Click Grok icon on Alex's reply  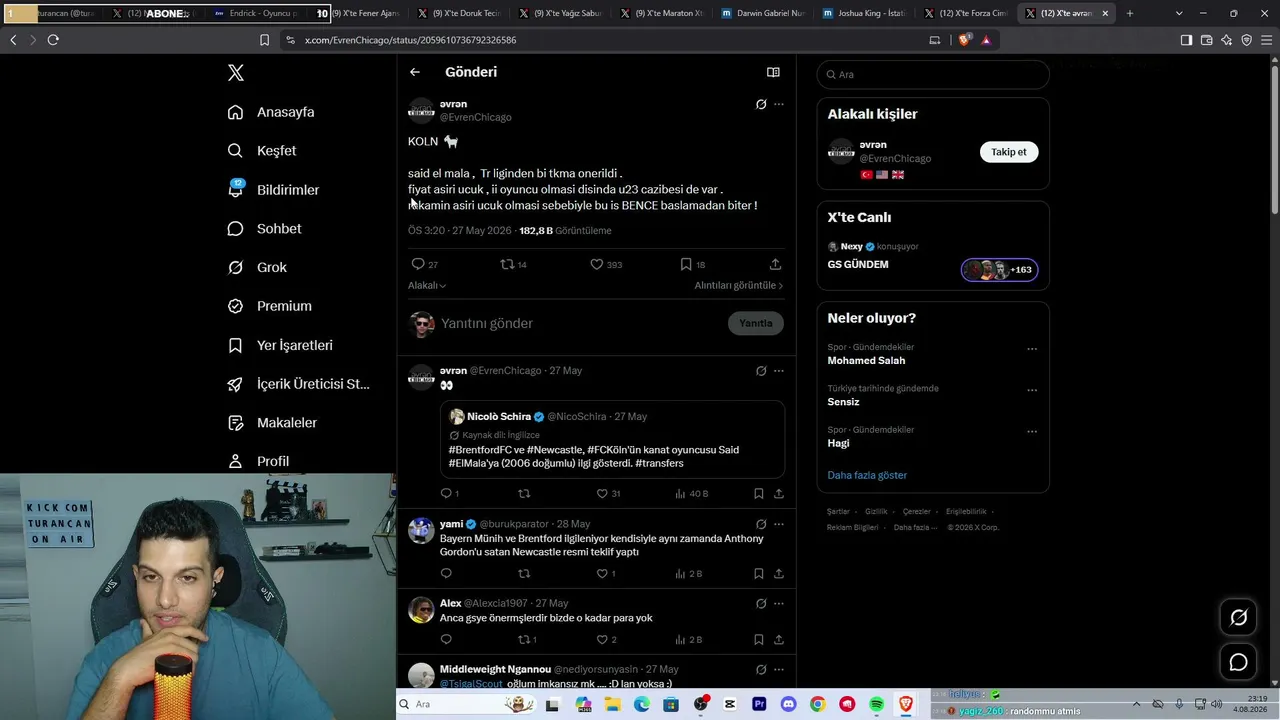pos(761,603)
